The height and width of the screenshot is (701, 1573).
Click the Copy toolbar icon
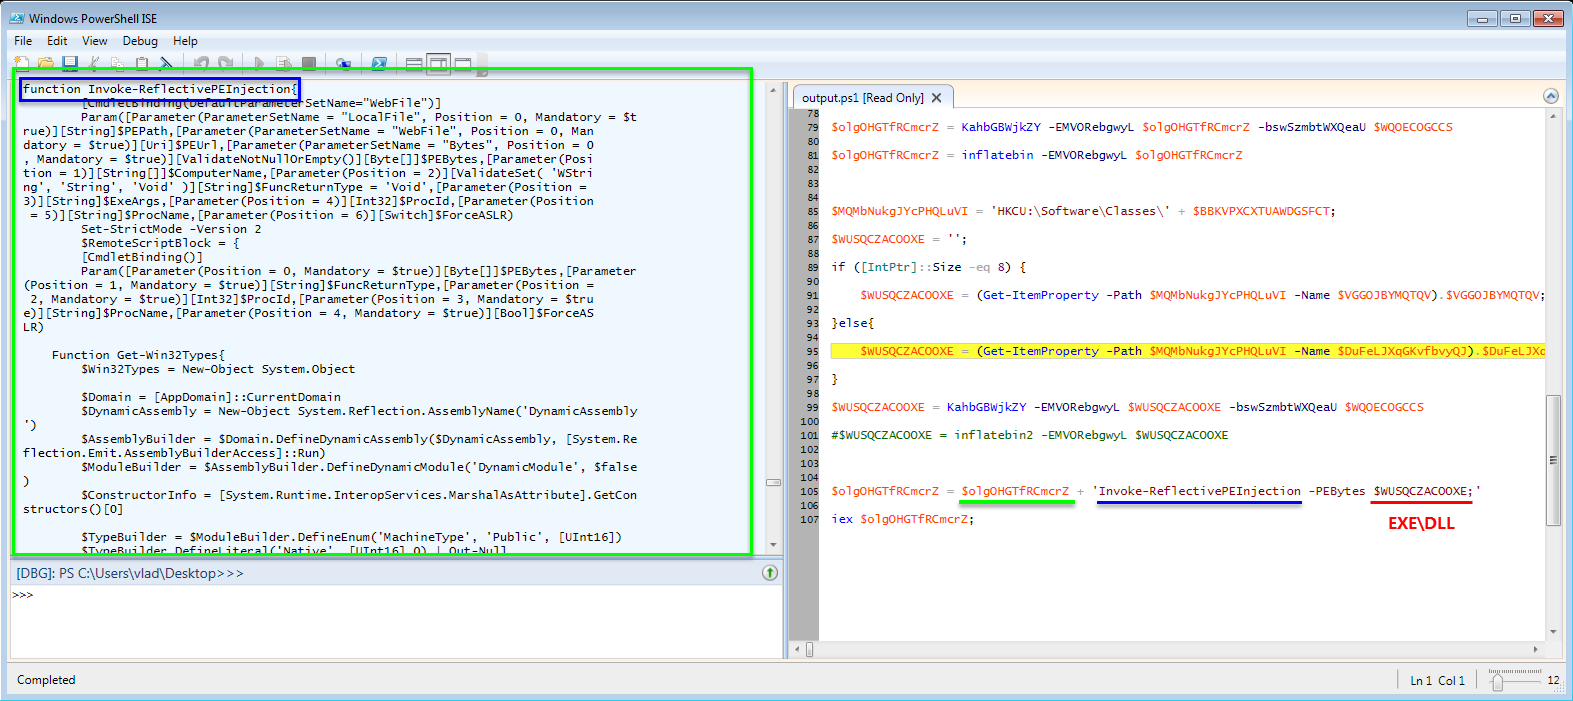pyautogui.click(x=118, y=64)
